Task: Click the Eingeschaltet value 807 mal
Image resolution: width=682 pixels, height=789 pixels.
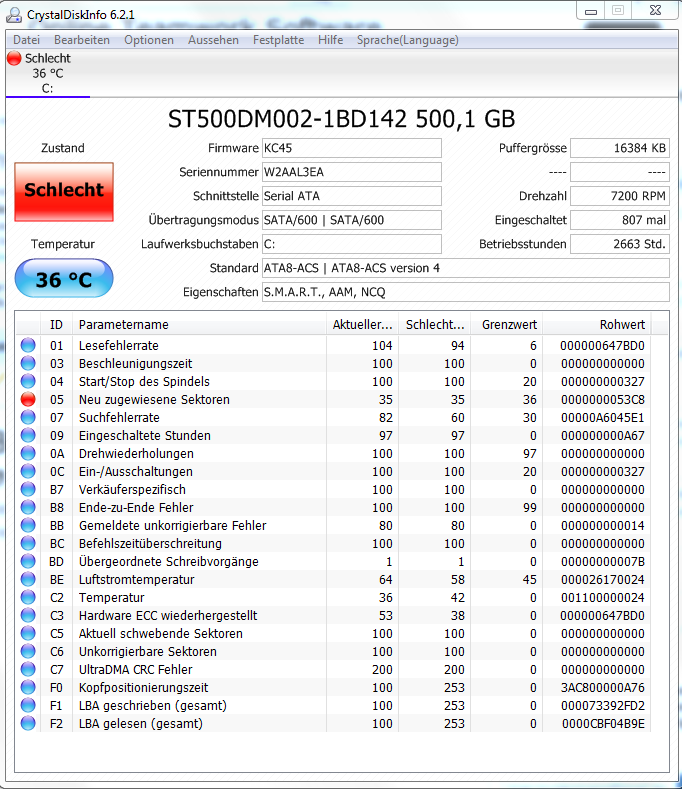Action: pyautogui.click(x=620, y=220)
